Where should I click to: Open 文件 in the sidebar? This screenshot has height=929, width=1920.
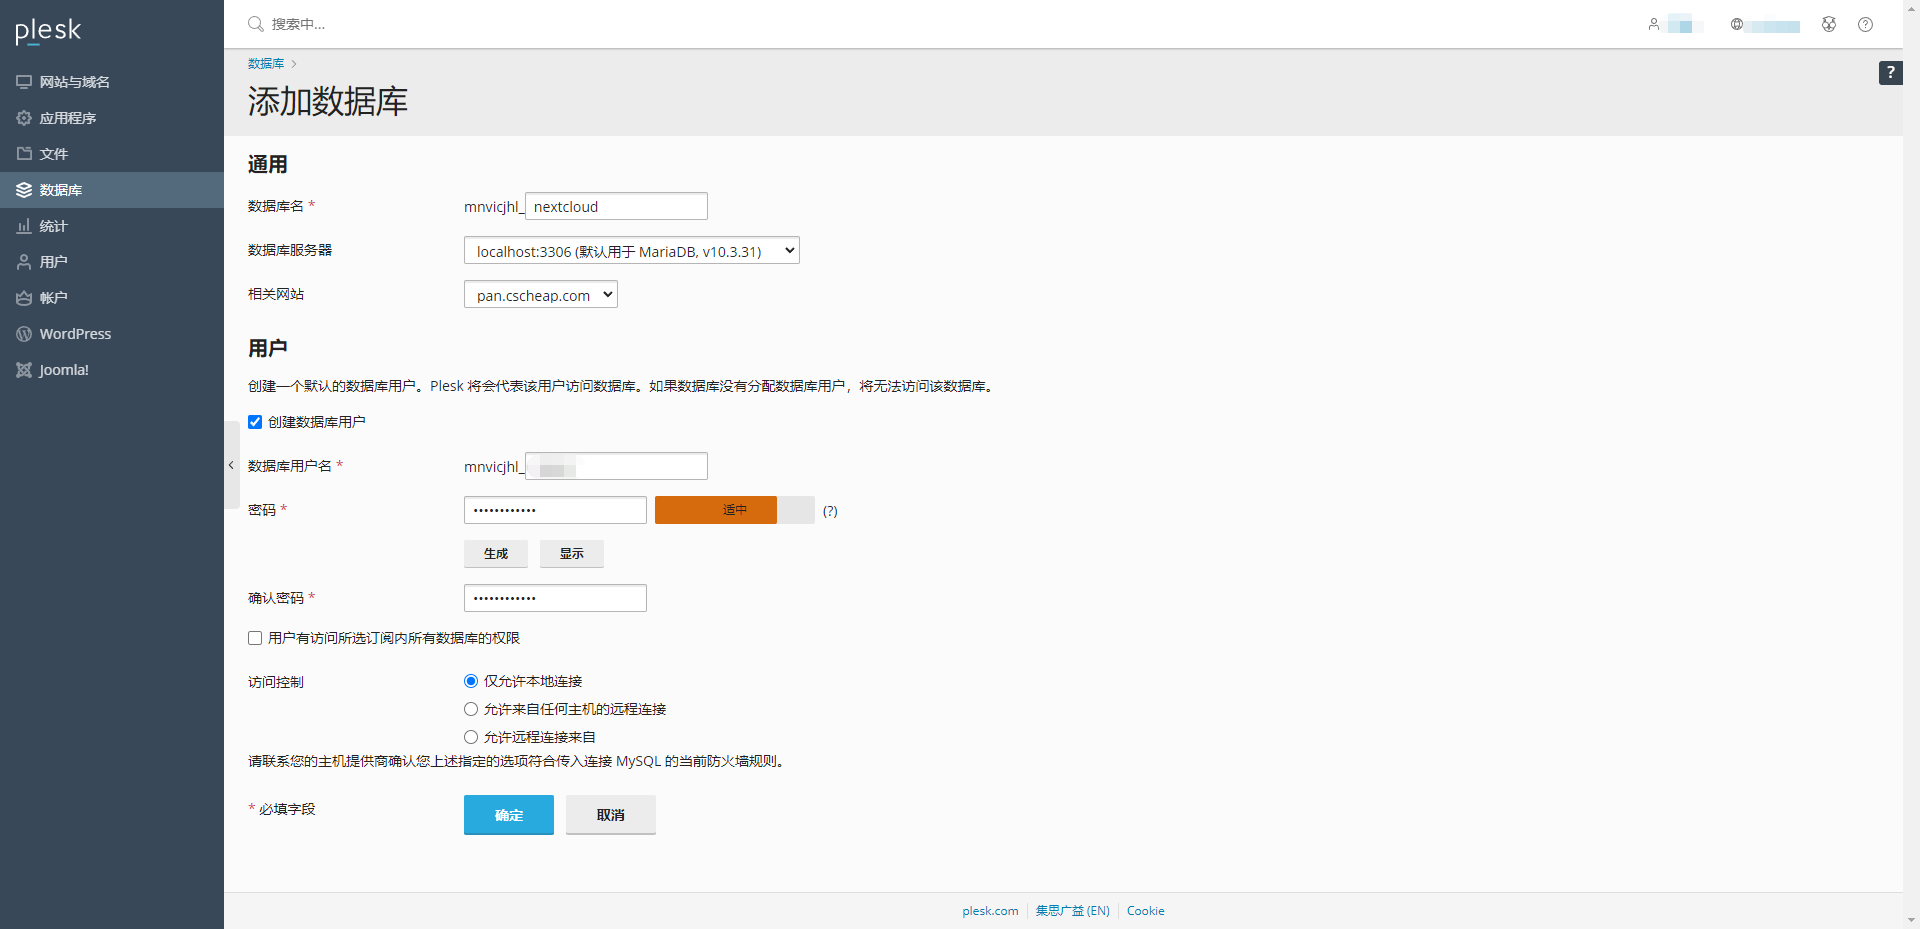112,154
